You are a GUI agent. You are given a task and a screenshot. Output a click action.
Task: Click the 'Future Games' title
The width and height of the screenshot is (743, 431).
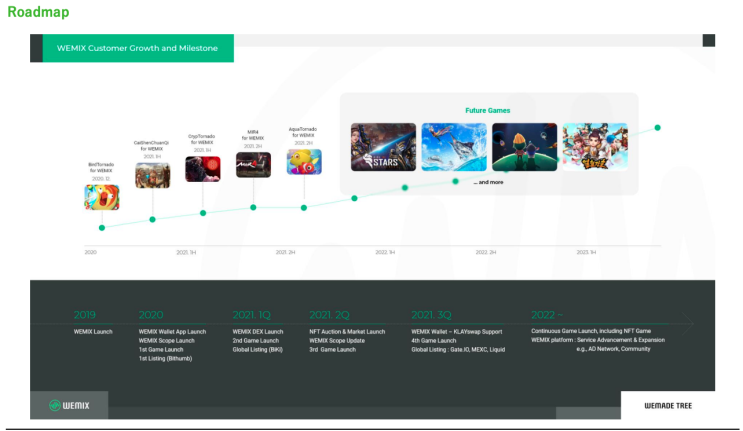(x=488, y=110)
